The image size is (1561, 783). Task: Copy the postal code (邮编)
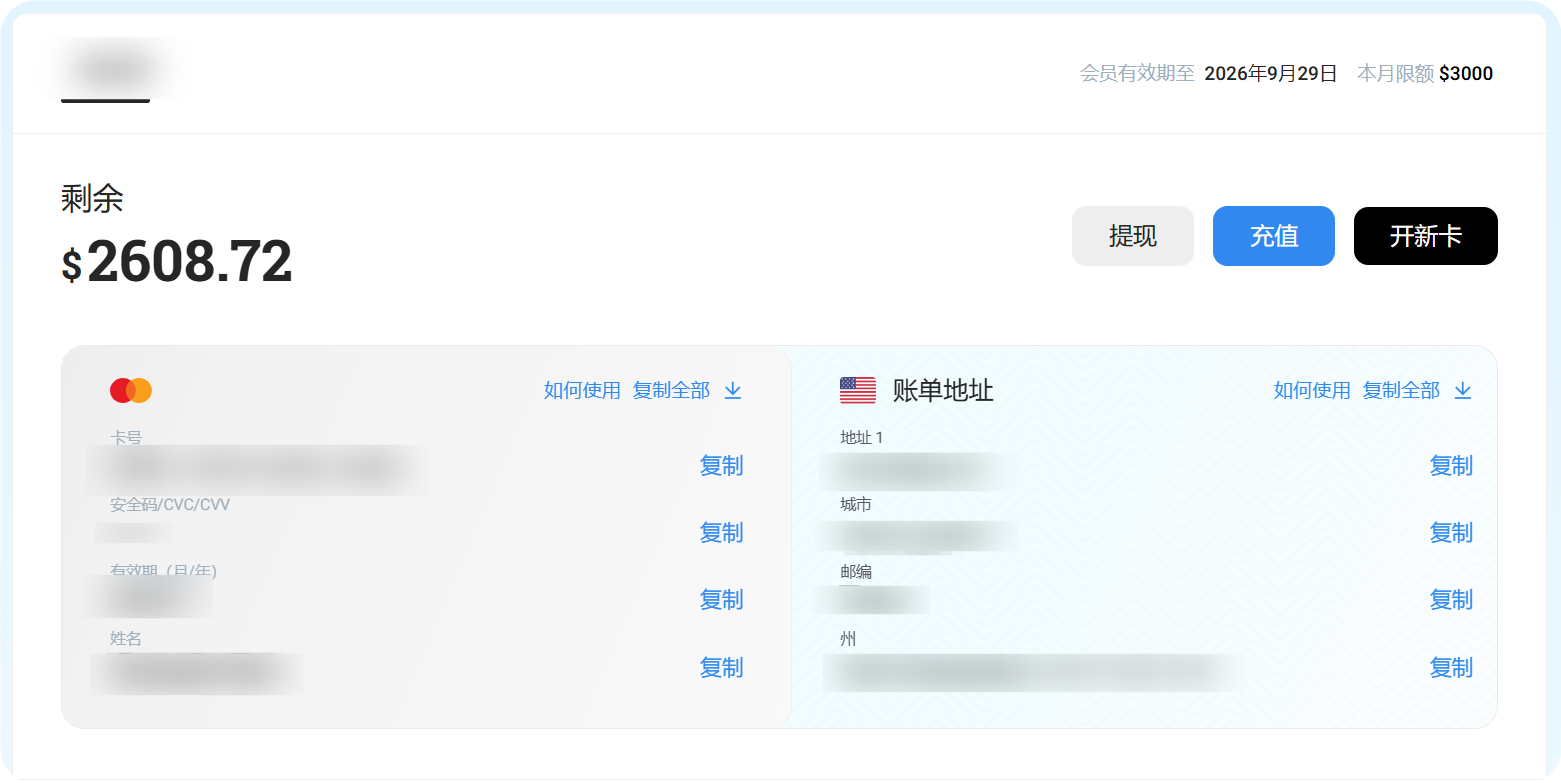click(x=1451, y=600)
